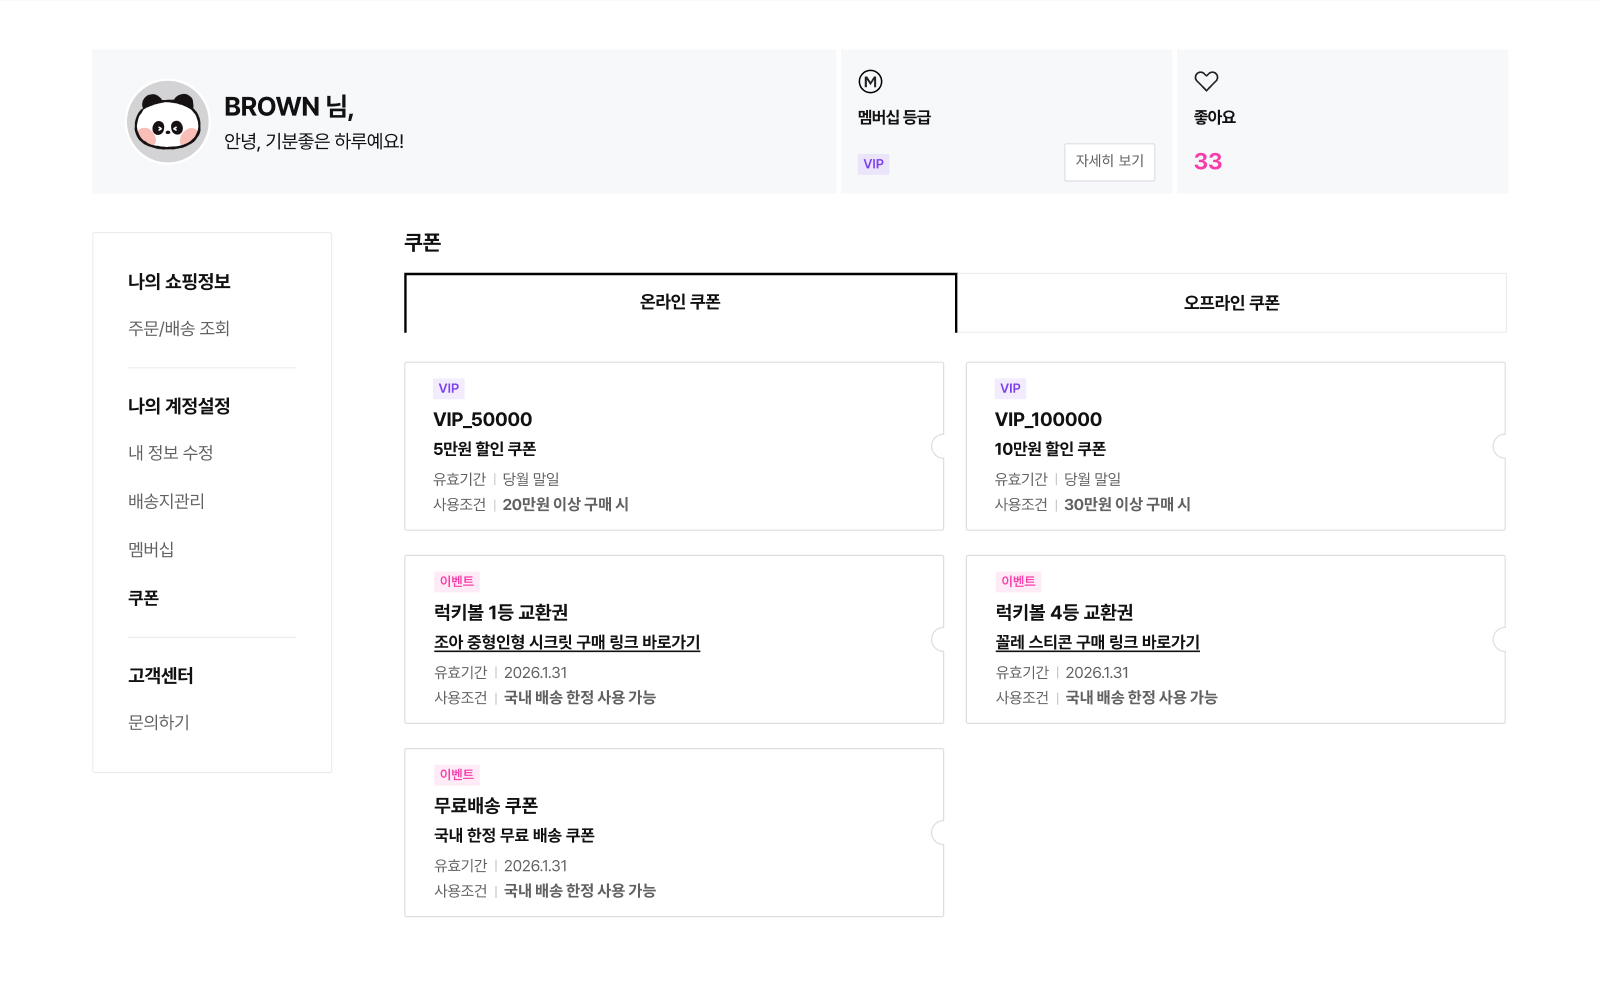Select the VIP_50000 coupon card
This screenshot has width=1600, height=1000.
coord(673,446)
